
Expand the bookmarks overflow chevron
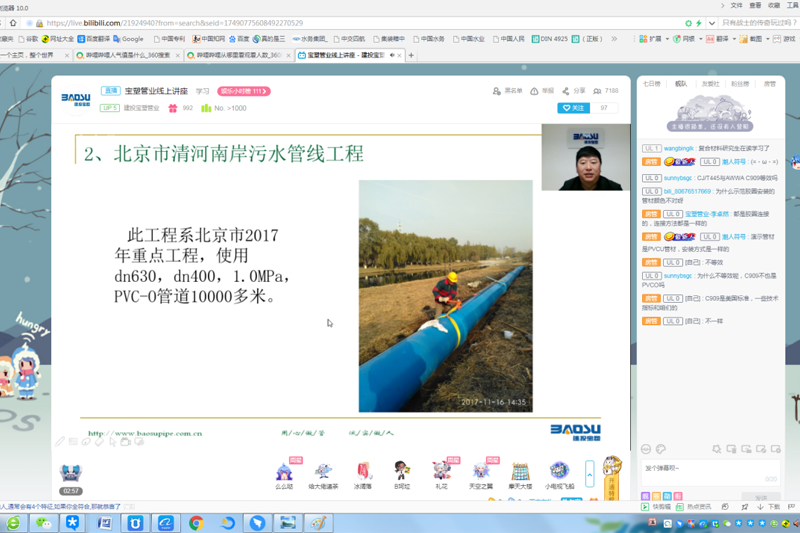click(x=614, y=39)
